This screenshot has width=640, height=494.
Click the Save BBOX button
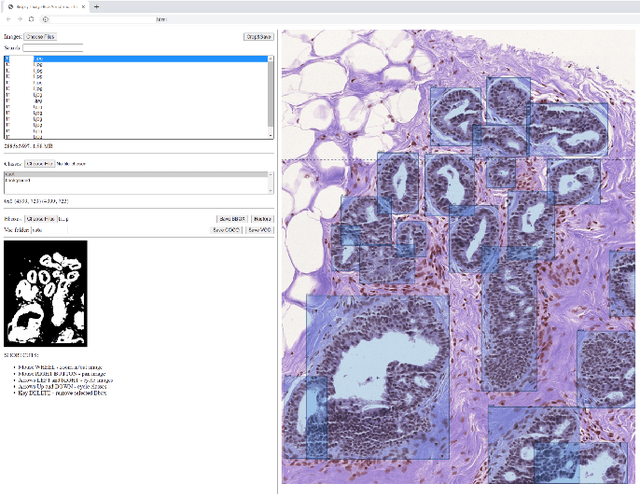click(231, 218)
